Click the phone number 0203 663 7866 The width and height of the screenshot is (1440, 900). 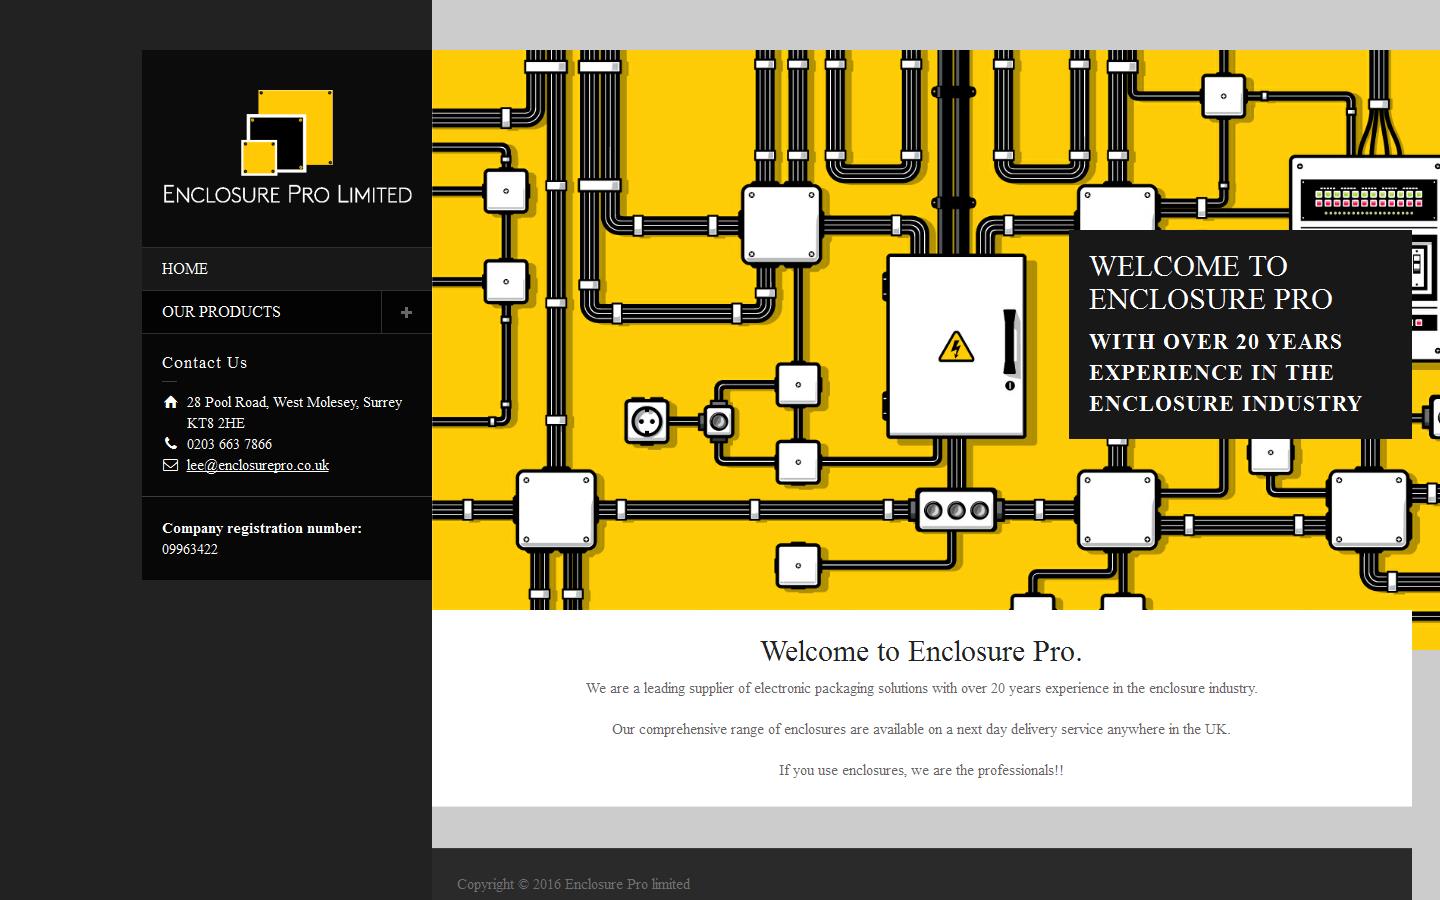click(229, 444)
